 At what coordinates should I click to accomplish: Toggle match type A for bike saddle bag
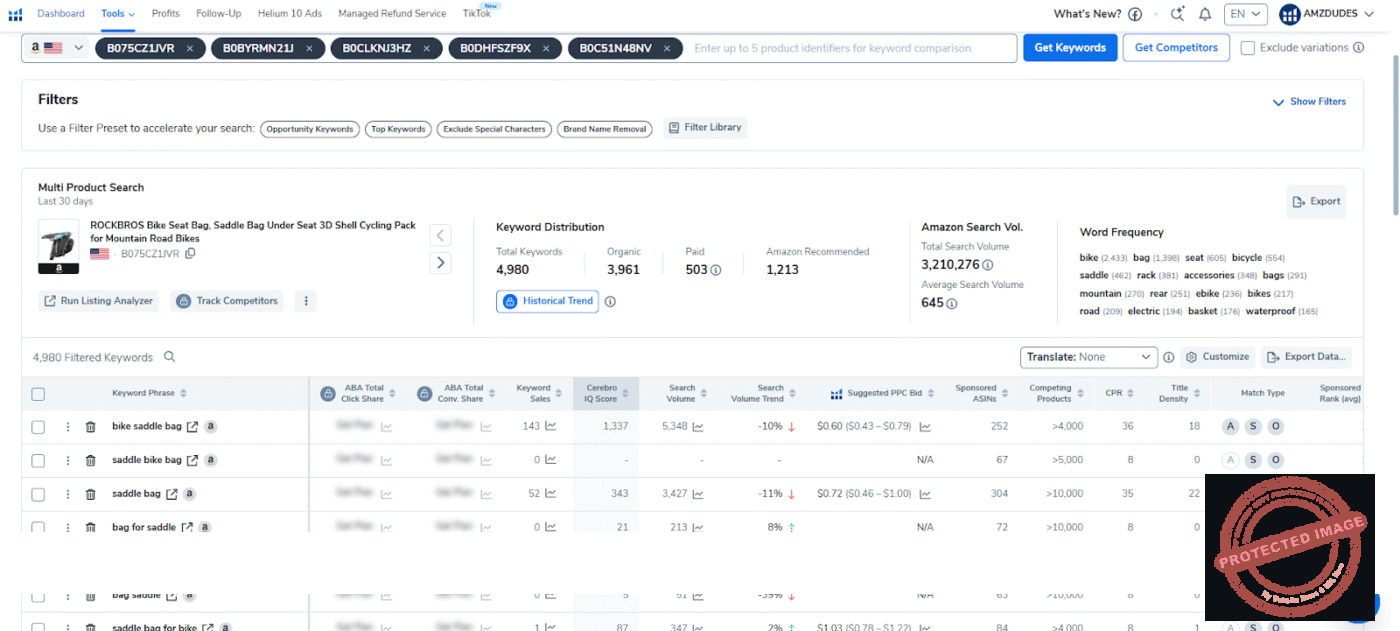1230,427
